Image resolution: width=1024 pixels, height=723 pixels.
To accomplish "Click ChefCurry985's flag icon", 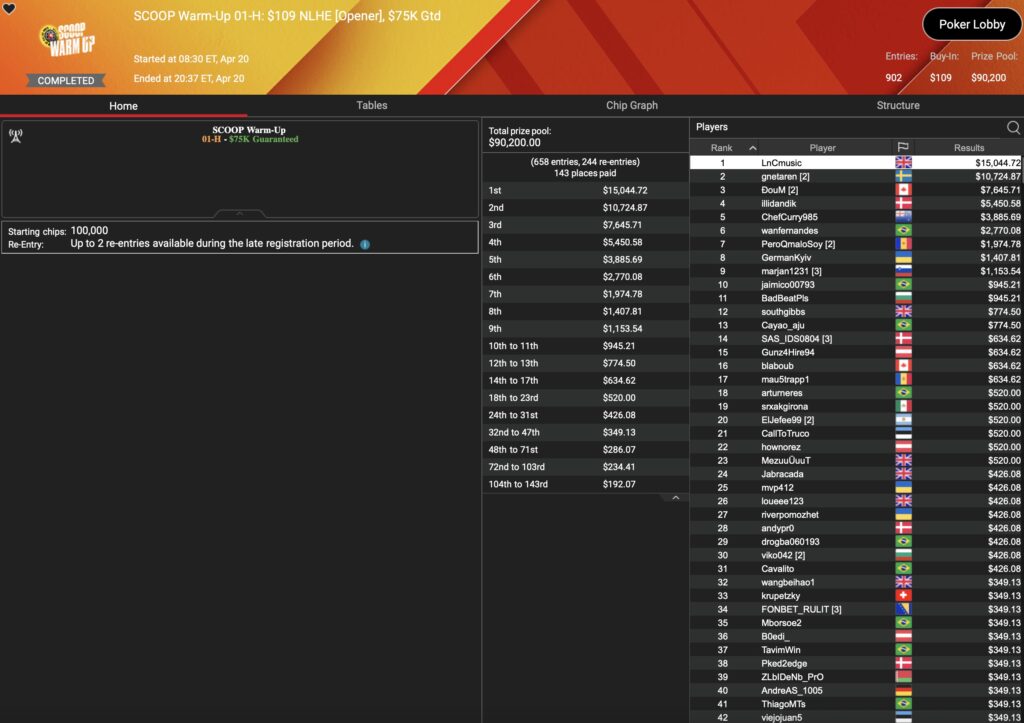I will click(903, 217).
